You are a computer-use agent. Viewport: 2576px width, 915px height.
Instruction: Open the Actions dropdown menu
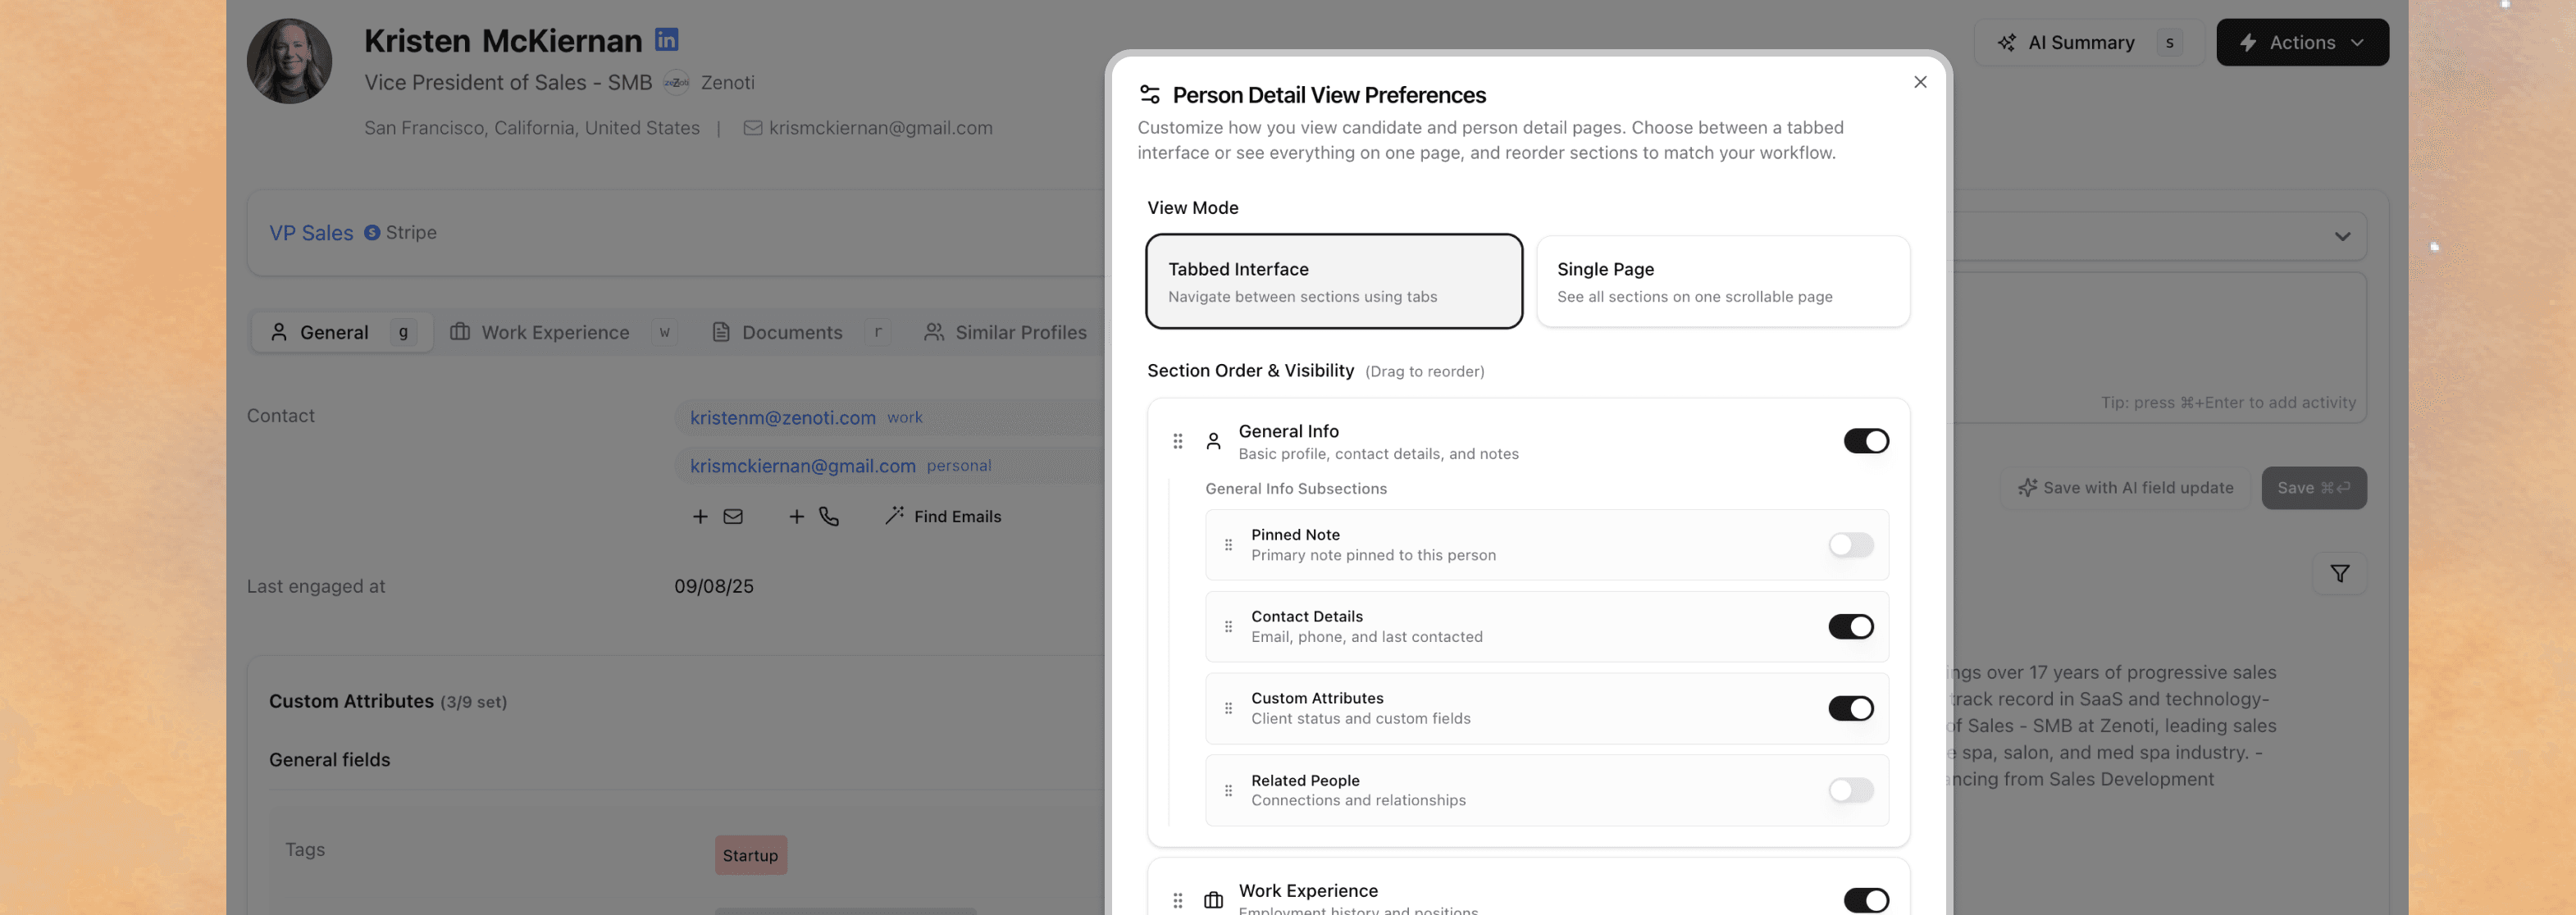coord(2301,42)
